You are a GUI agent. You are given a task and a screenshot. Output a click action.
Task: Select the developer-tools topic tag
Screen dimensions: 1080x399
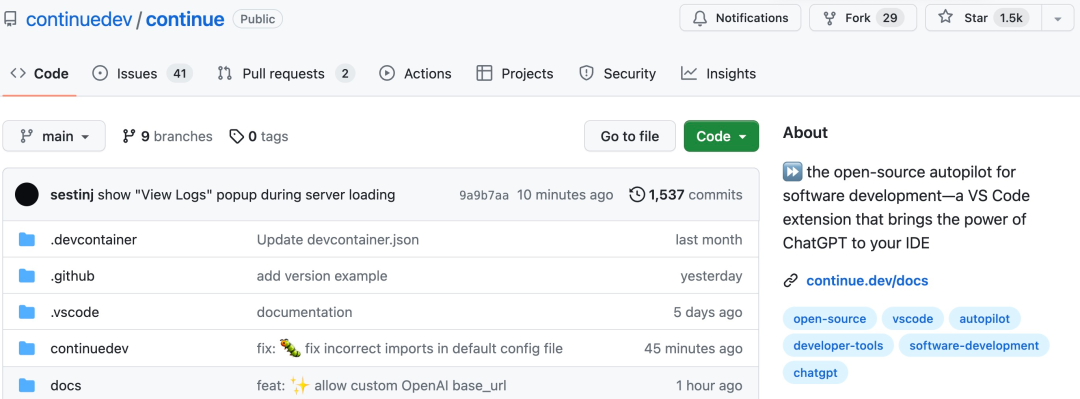point(838,345)
